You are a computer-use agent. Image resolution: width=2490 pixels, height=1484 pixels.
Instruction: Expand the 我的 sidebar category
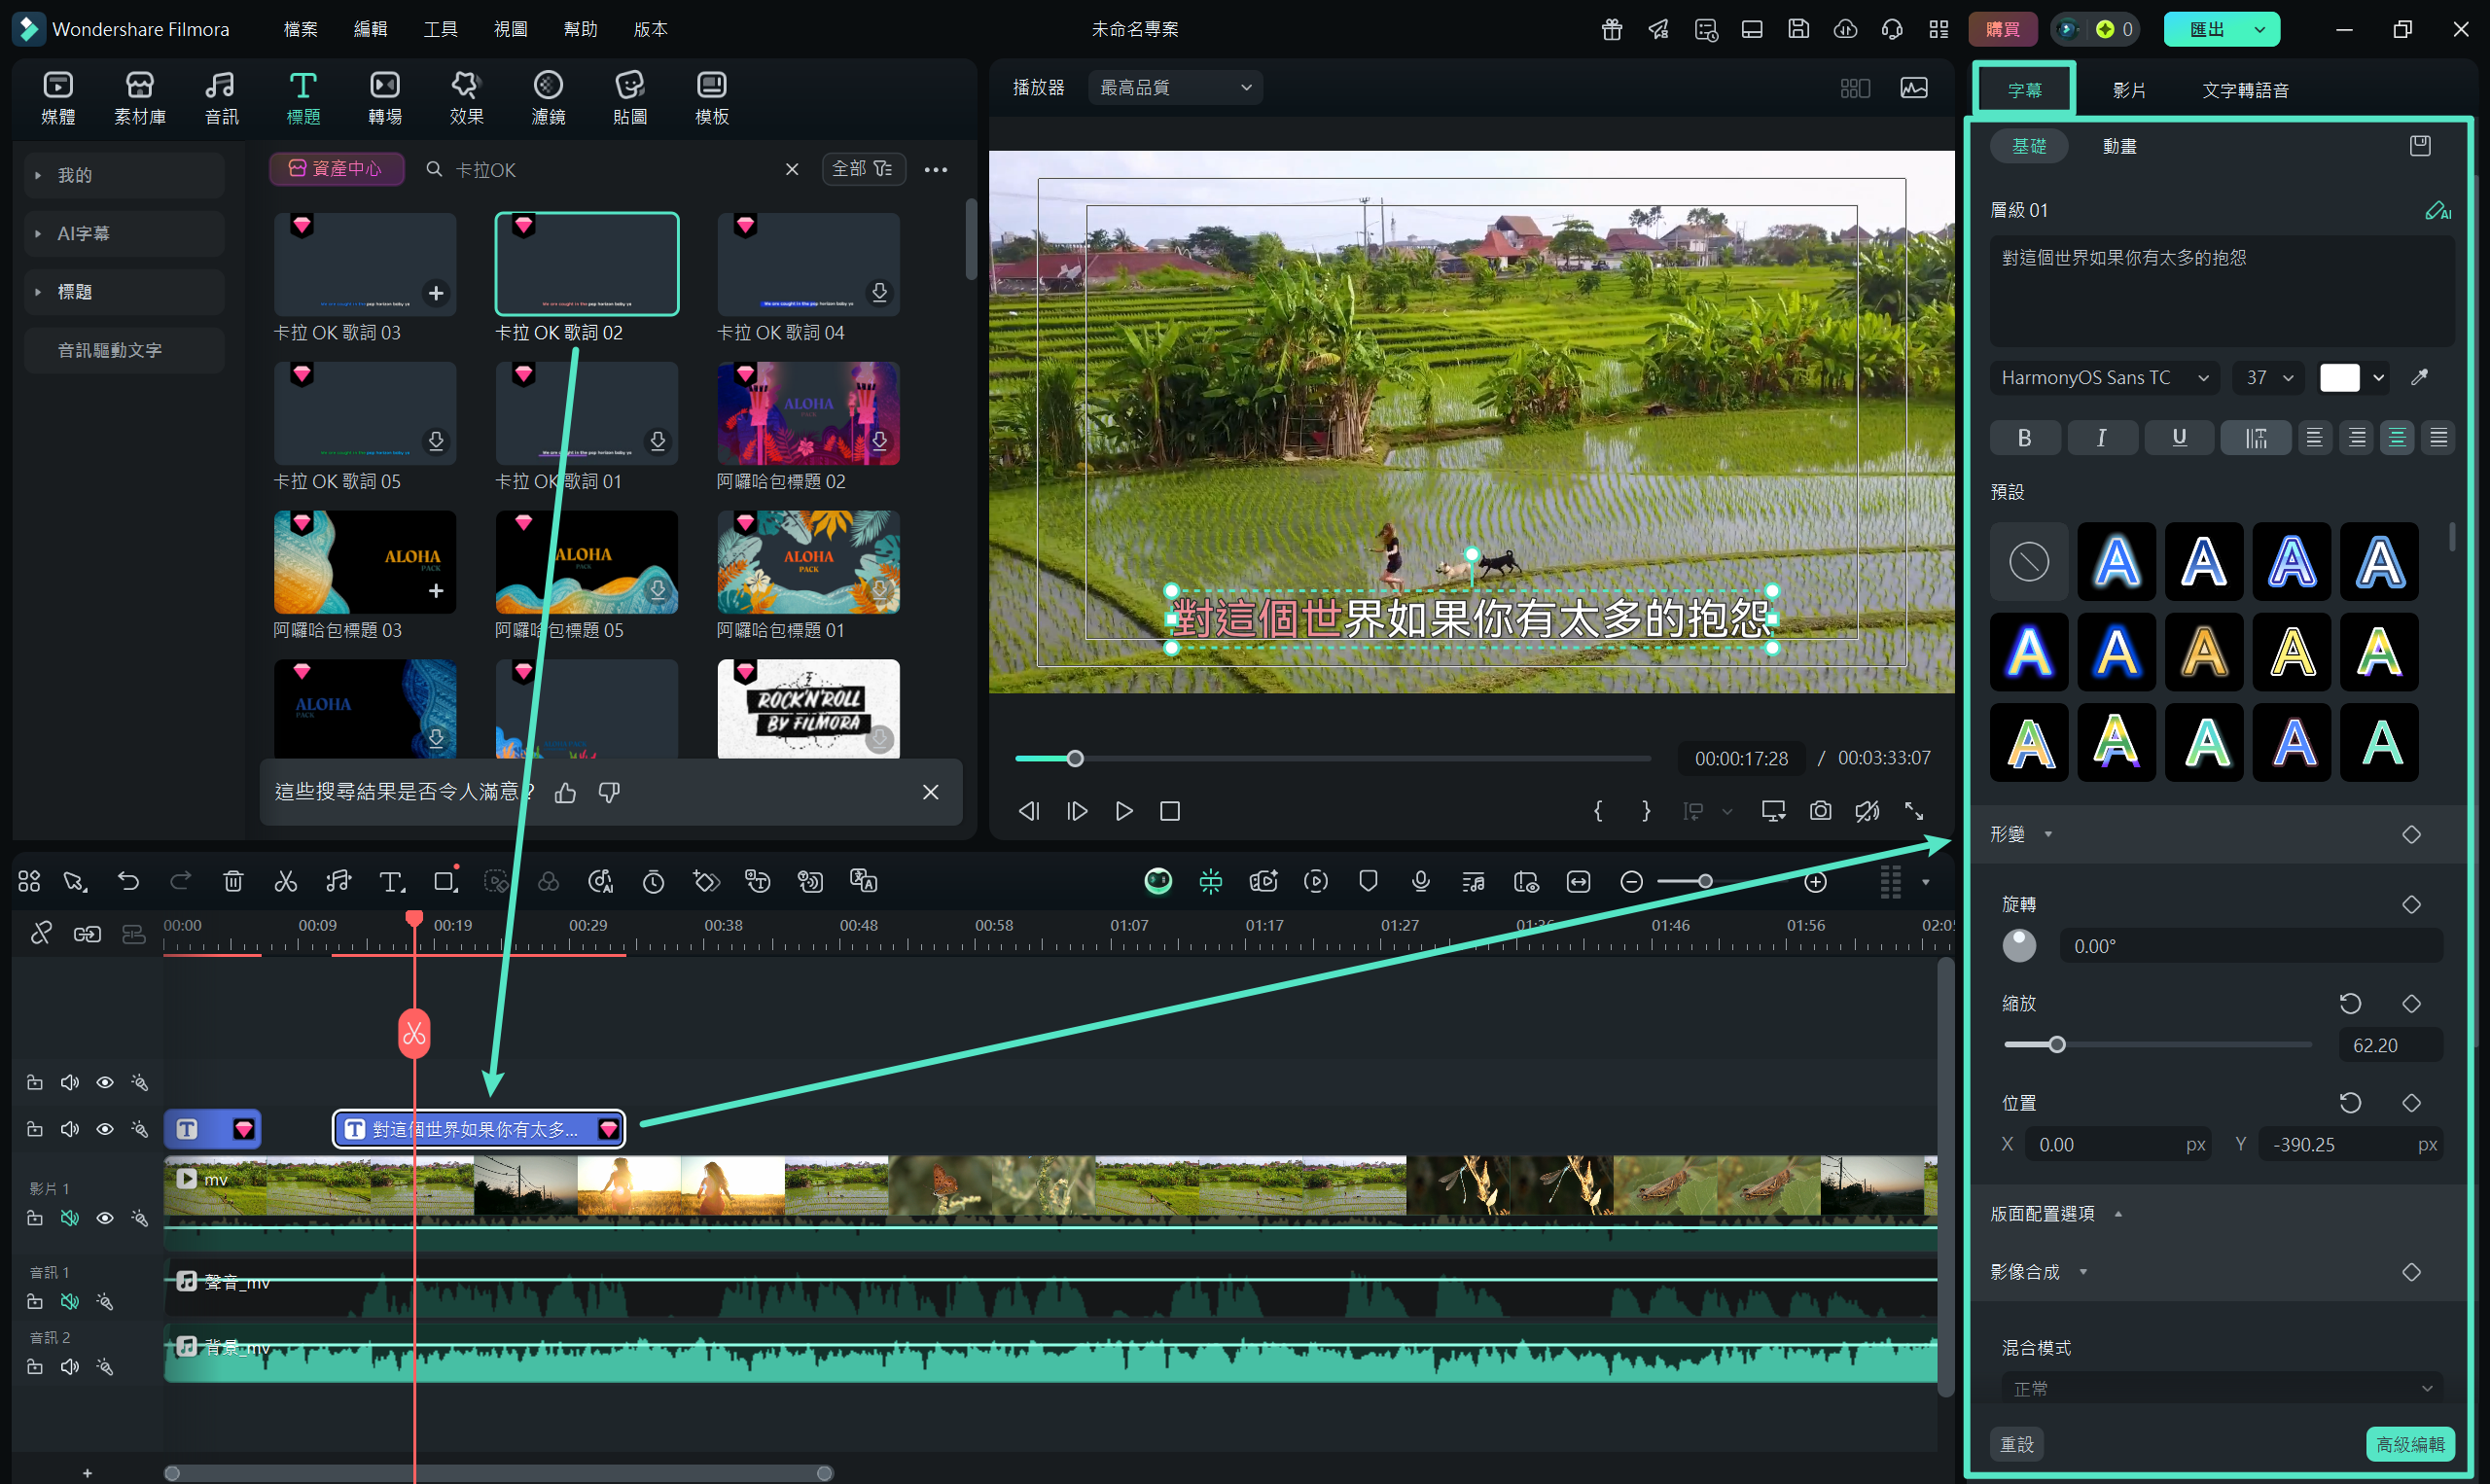click(x=124, y=175)
